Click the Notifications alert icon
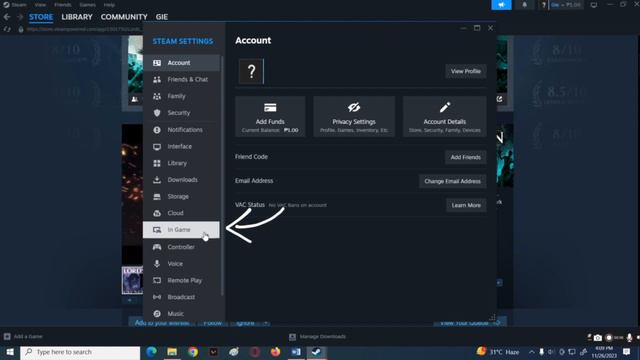This screenshot has width=640, height=360. click(157, 130)
